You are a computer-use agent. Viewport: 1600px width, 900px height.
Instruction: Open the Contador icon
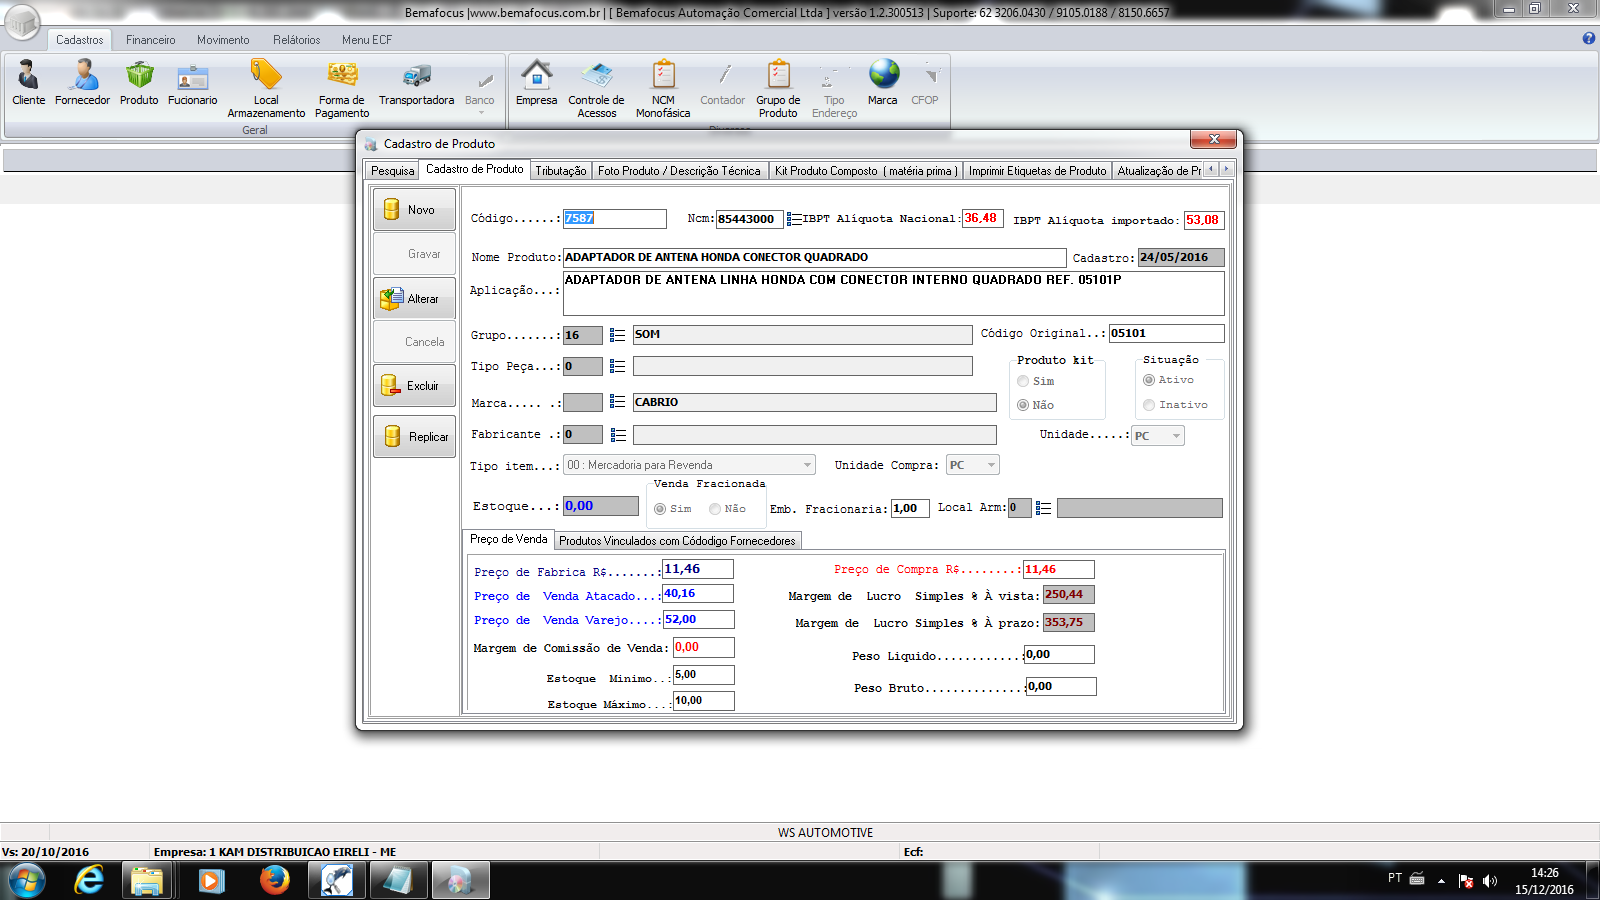pyautogui.click(x=722, y=82)
